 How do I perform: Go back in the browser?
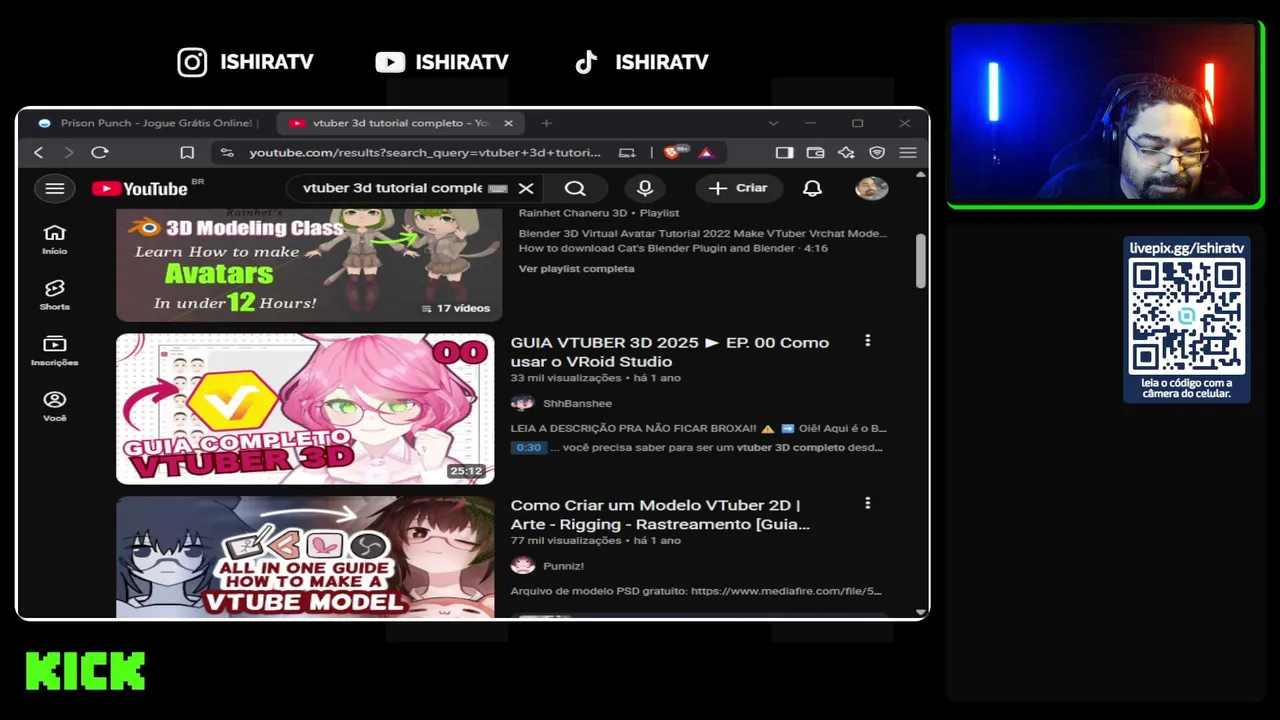coord(39,152)
